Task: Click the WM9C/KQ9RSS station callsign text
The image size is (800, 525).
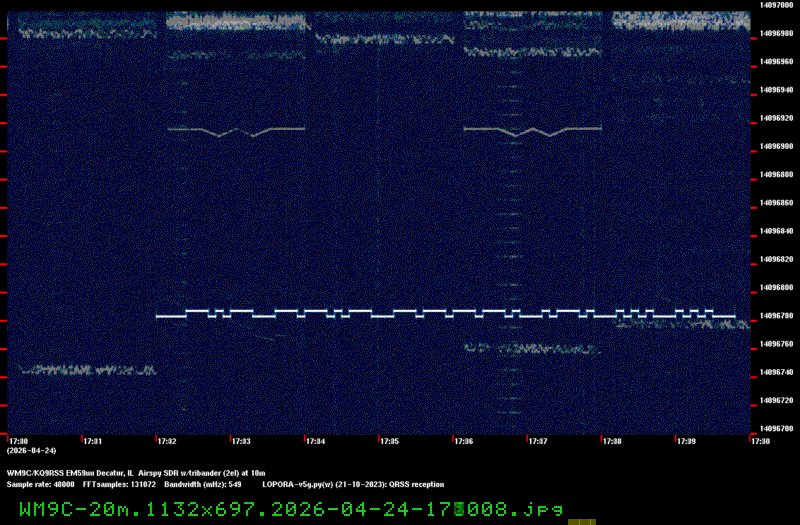Action: [x=36, y=473]
